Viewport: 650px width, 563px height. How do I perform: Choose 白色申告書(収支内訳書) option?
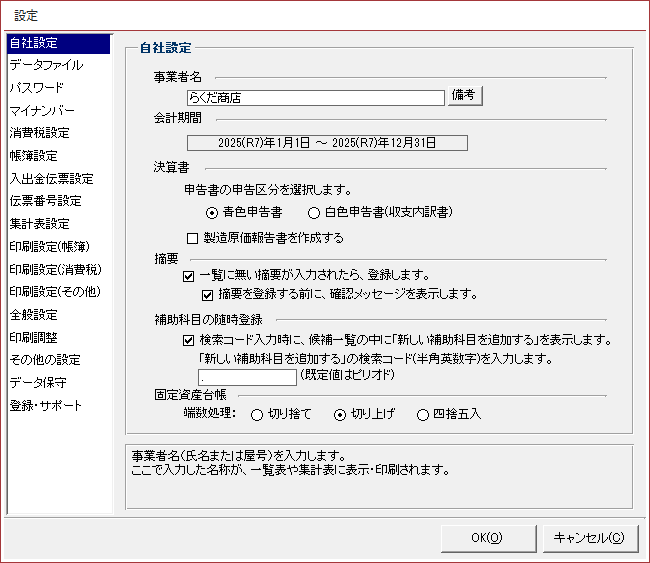pos(314,212)
